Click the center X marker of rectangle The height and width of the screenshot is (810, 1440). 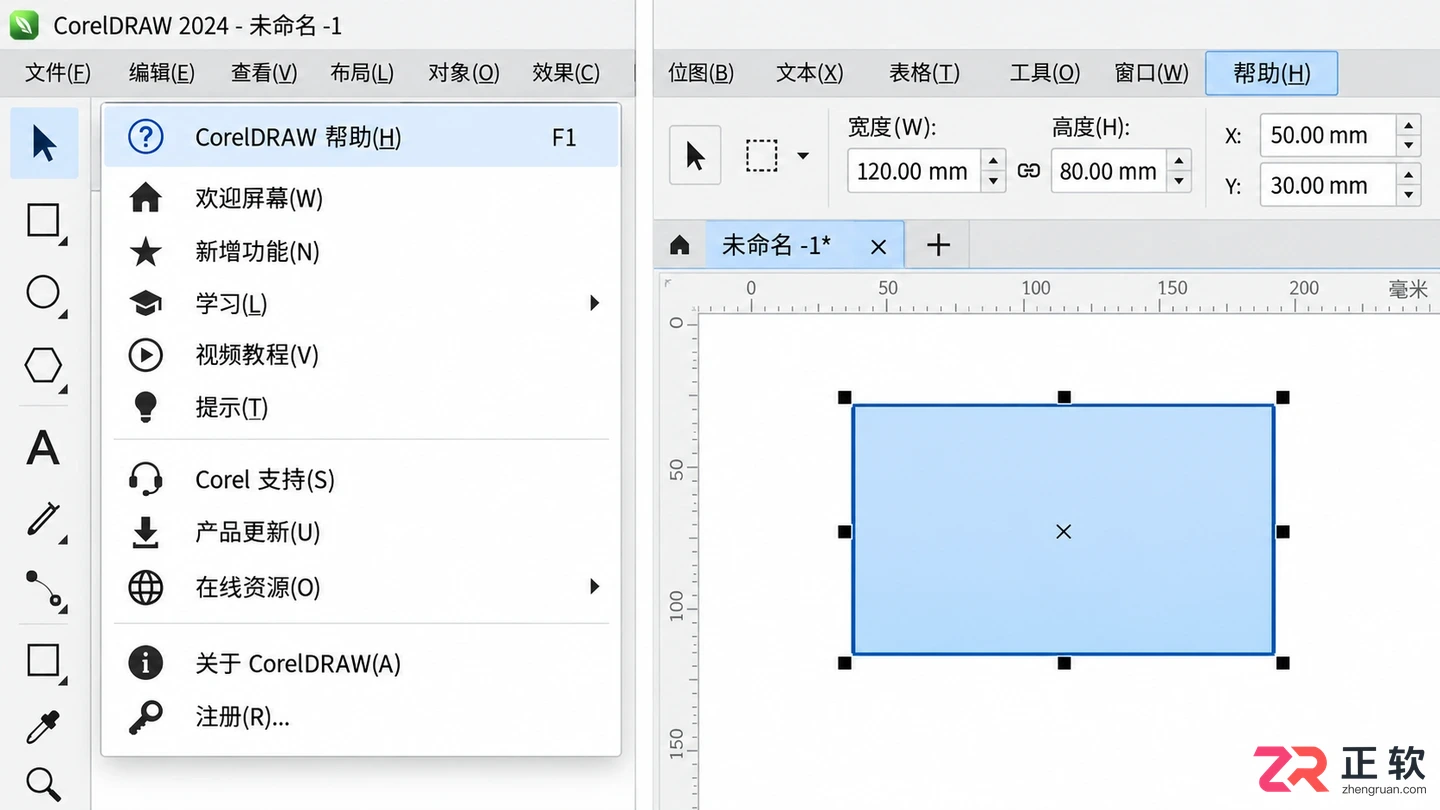coord(1064,531)
